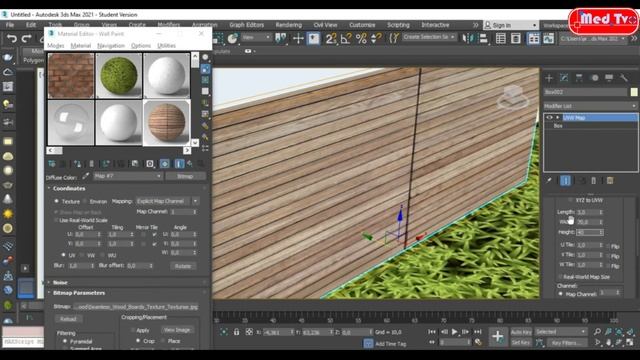640x360 pixels.
Task: Open the Align tool
Action: (484, 39)
